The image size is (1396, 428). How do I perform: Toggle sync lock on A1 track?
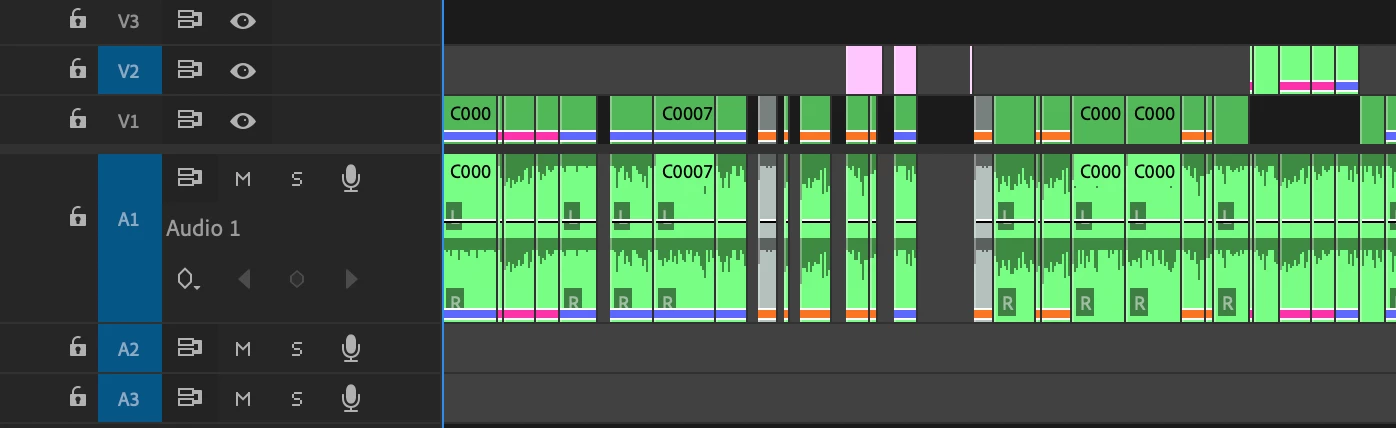pyautogui.click(x=189, y=178)
